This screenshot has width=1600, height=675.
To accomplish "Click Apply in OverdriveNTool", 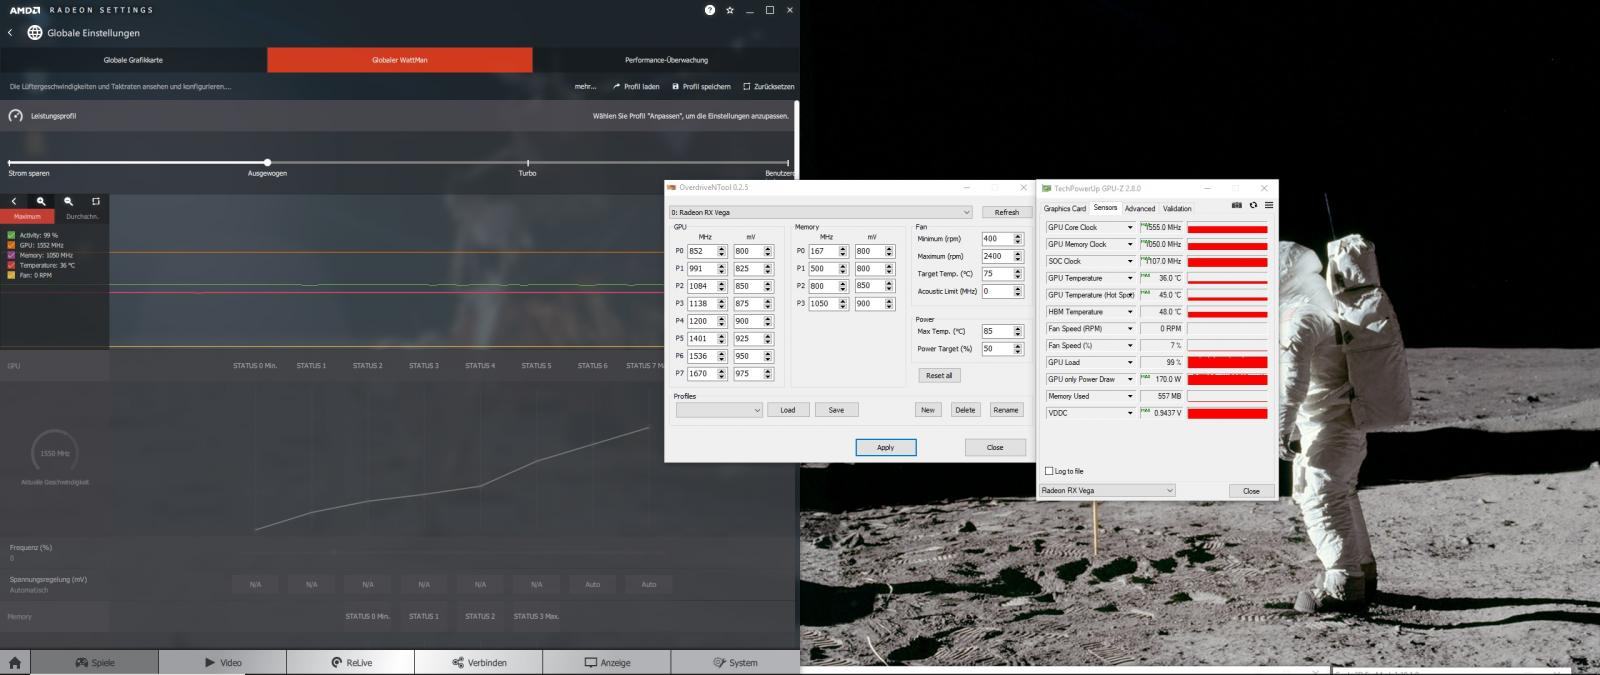I will click(886, 447).
